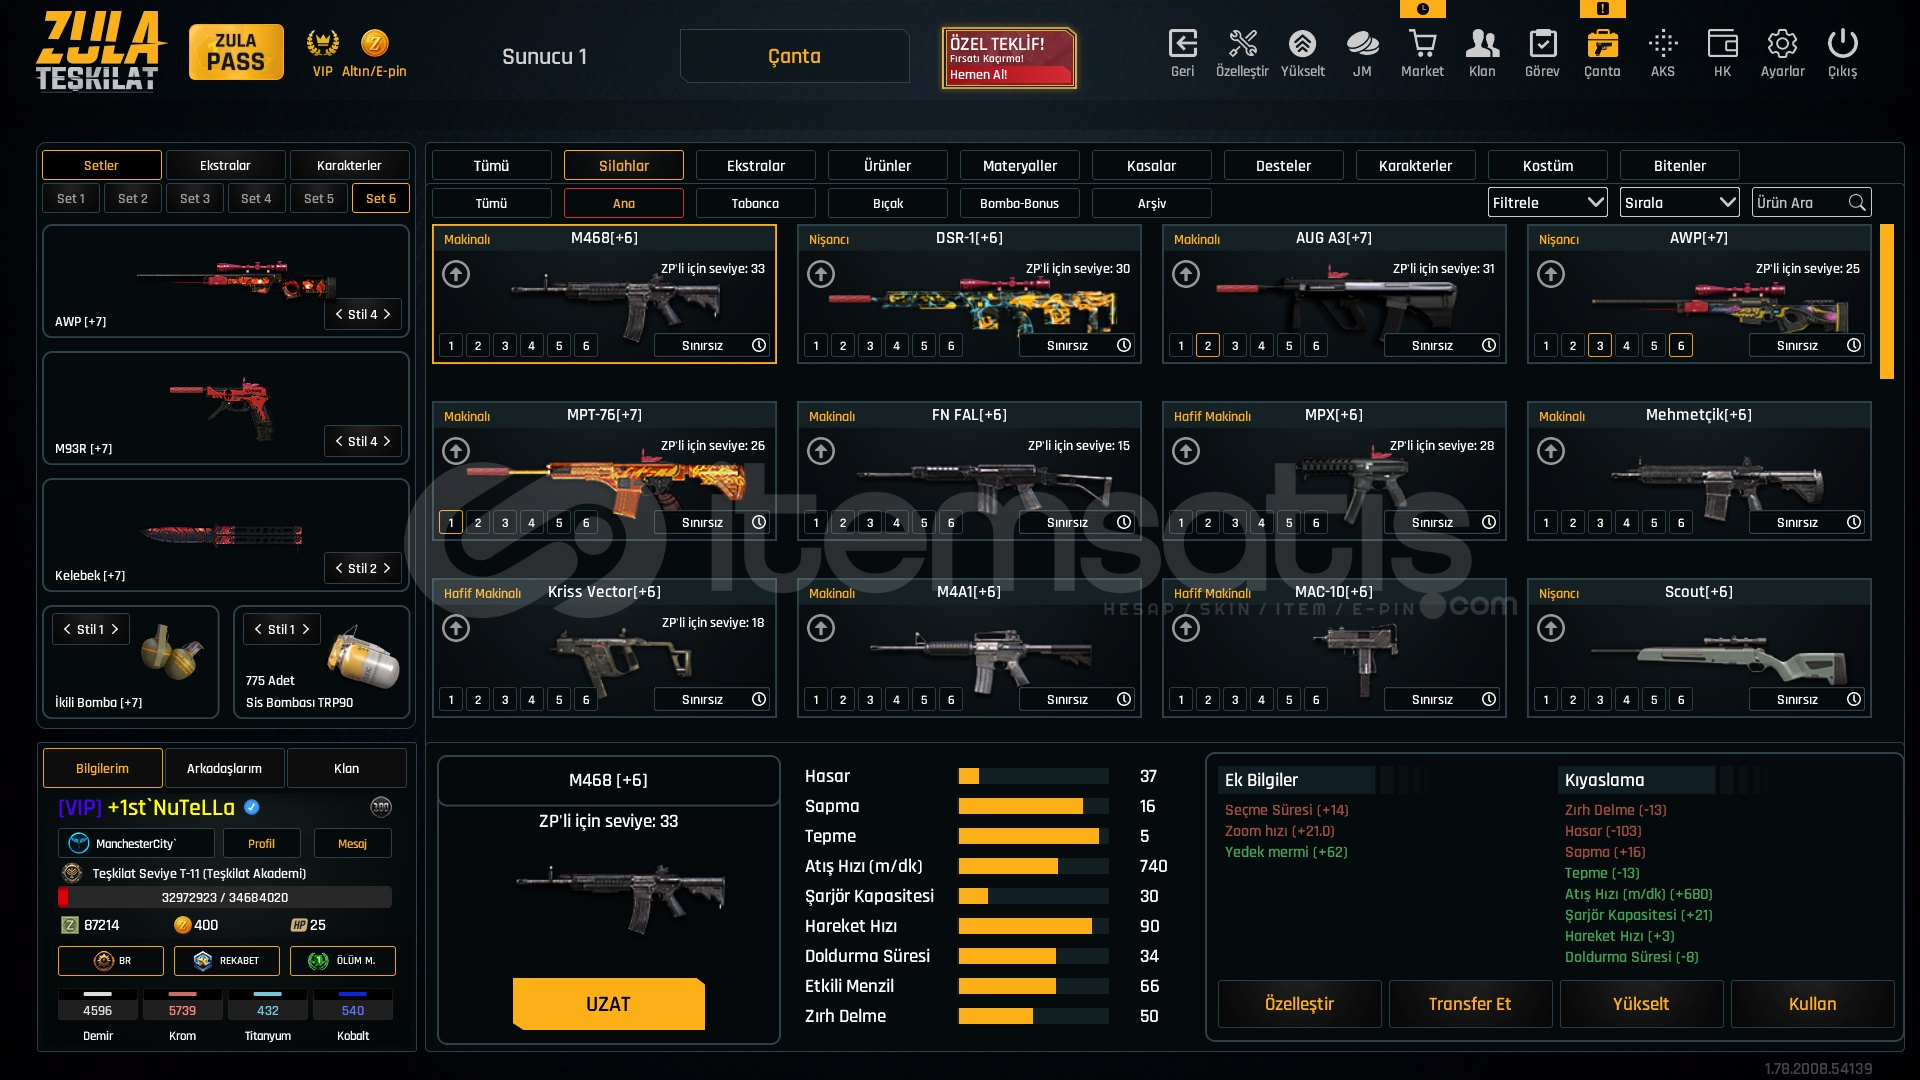Open the Zula Pass badge
Screen dimensions: 1920x1080
(236, 52)
